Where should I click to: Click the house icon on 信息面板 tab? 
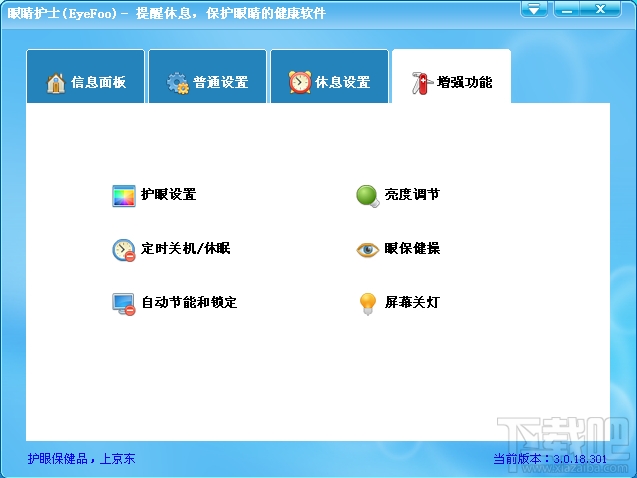pos(56,83)
